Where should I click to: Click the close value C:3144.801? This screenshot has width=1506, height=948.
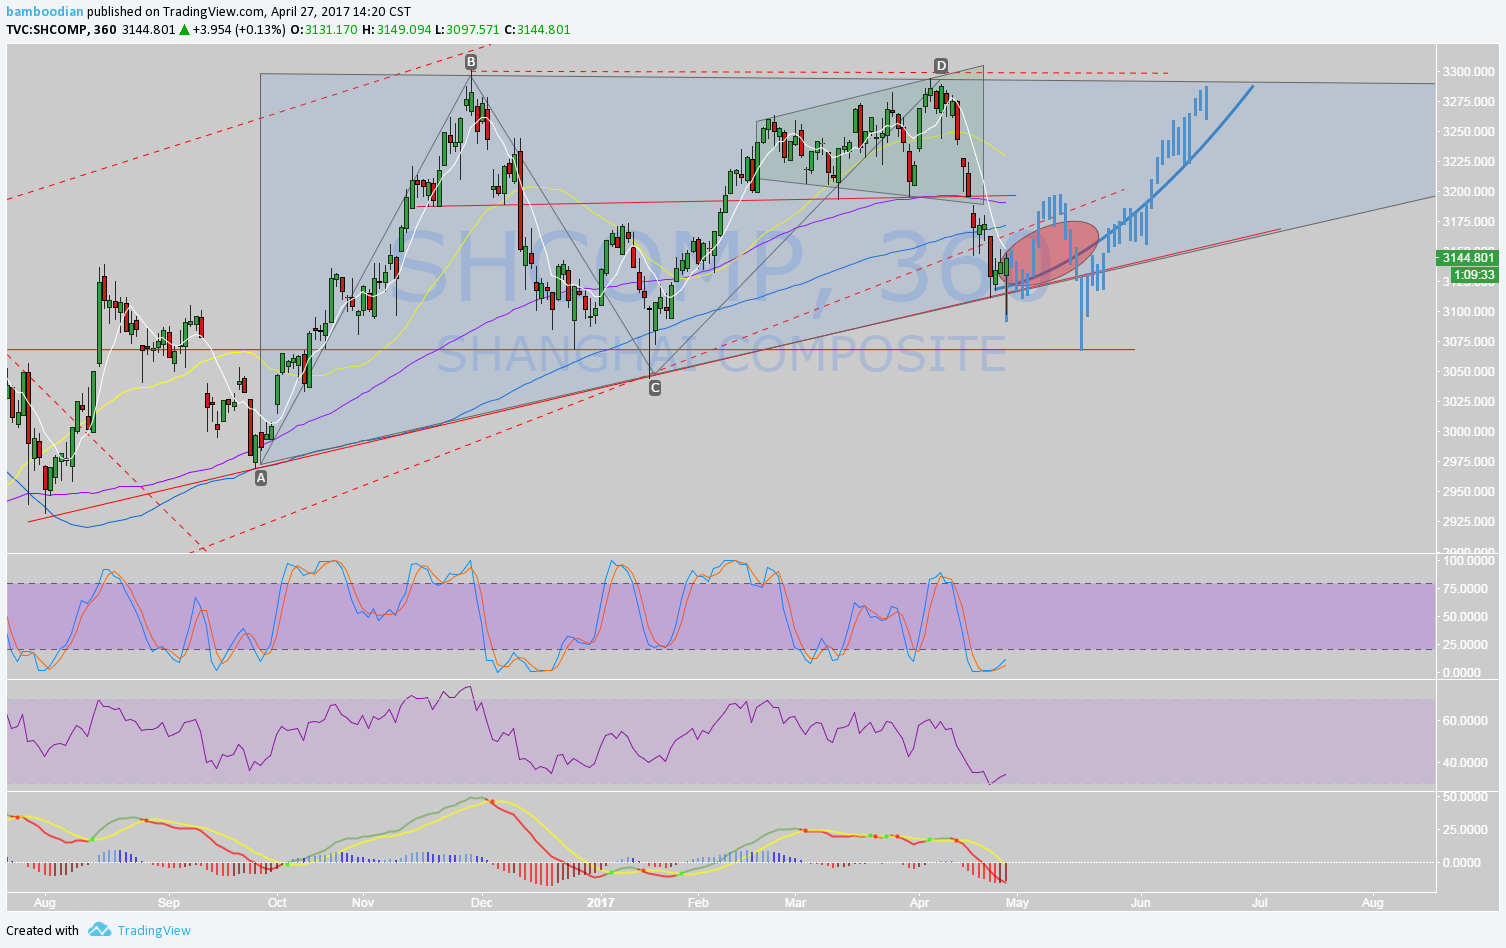coord(537,30)
